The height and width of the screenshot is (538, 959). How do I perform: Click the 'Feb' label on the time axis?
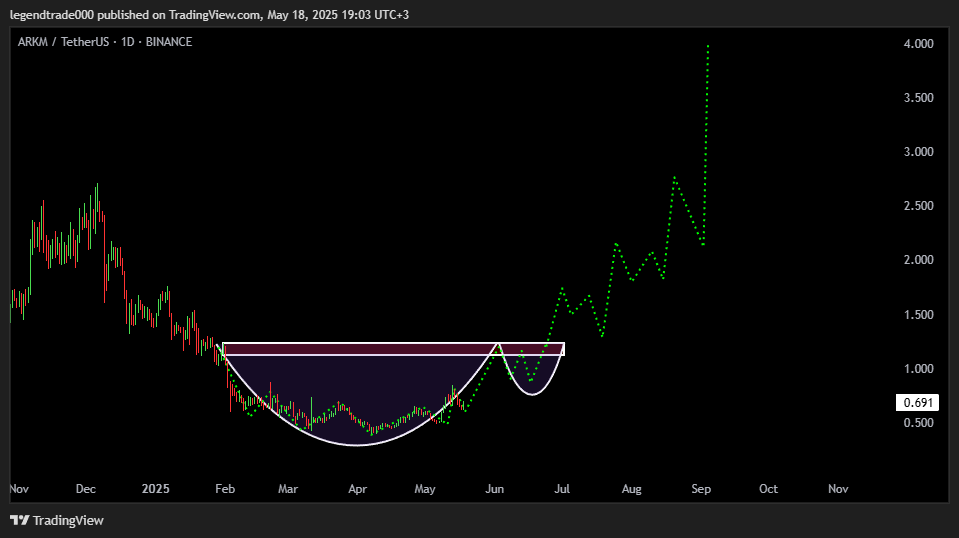(225, 488)
